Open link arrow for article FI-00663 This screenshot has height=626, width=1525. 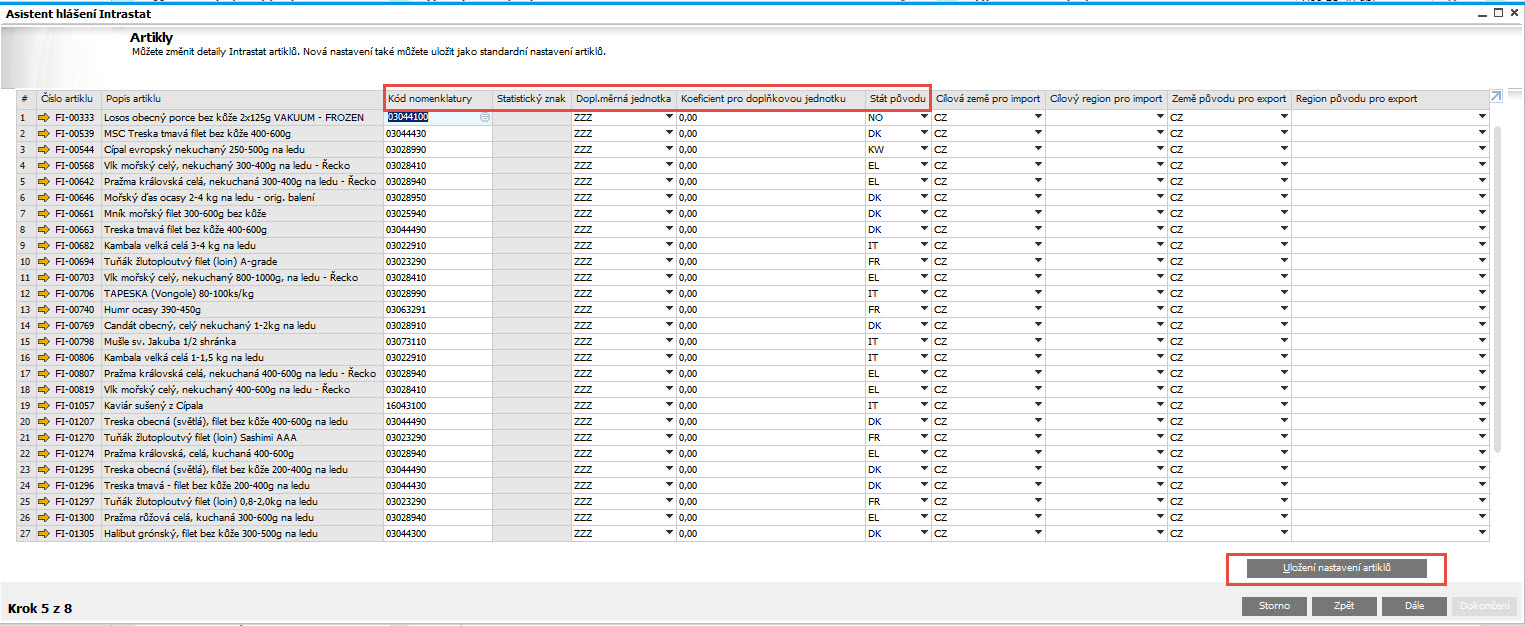point(45,229)
